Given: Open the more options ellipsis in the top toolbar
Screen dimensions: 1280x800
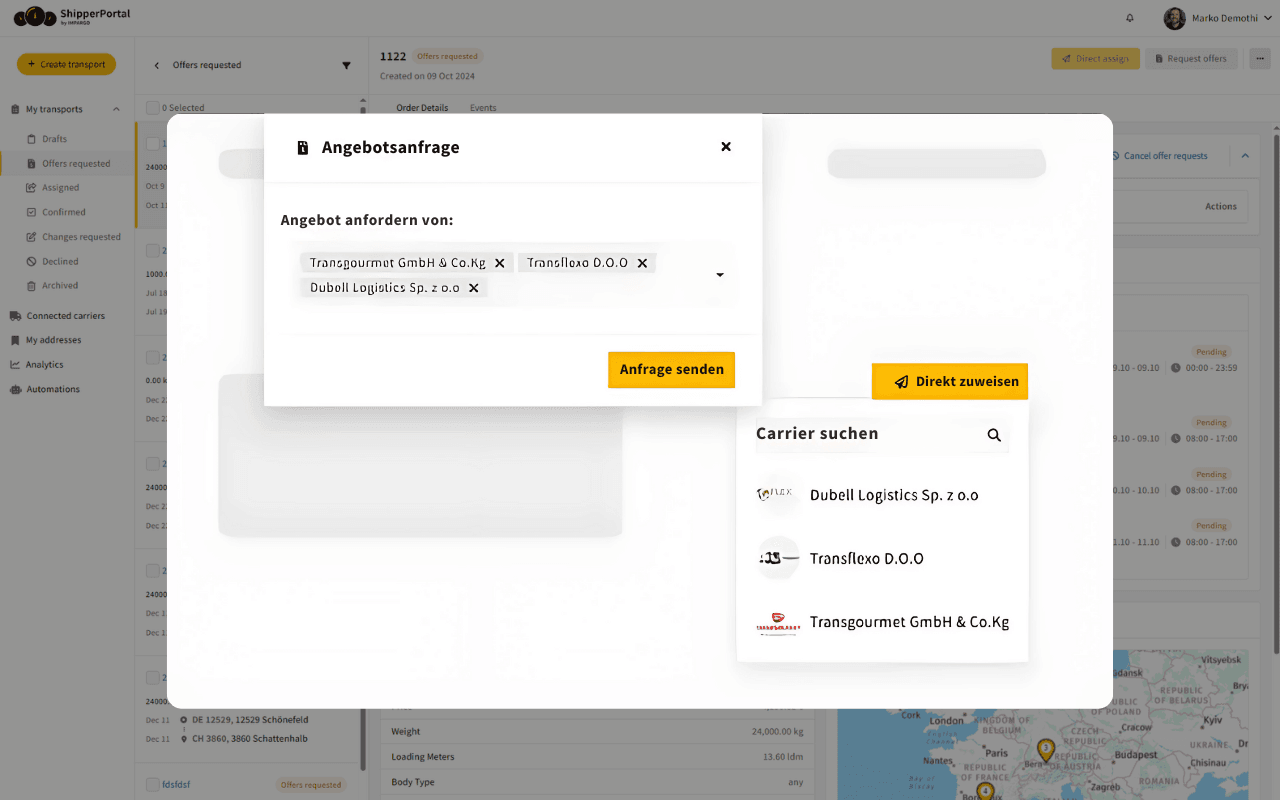Looking at the screenshot, I should 1259,59.
